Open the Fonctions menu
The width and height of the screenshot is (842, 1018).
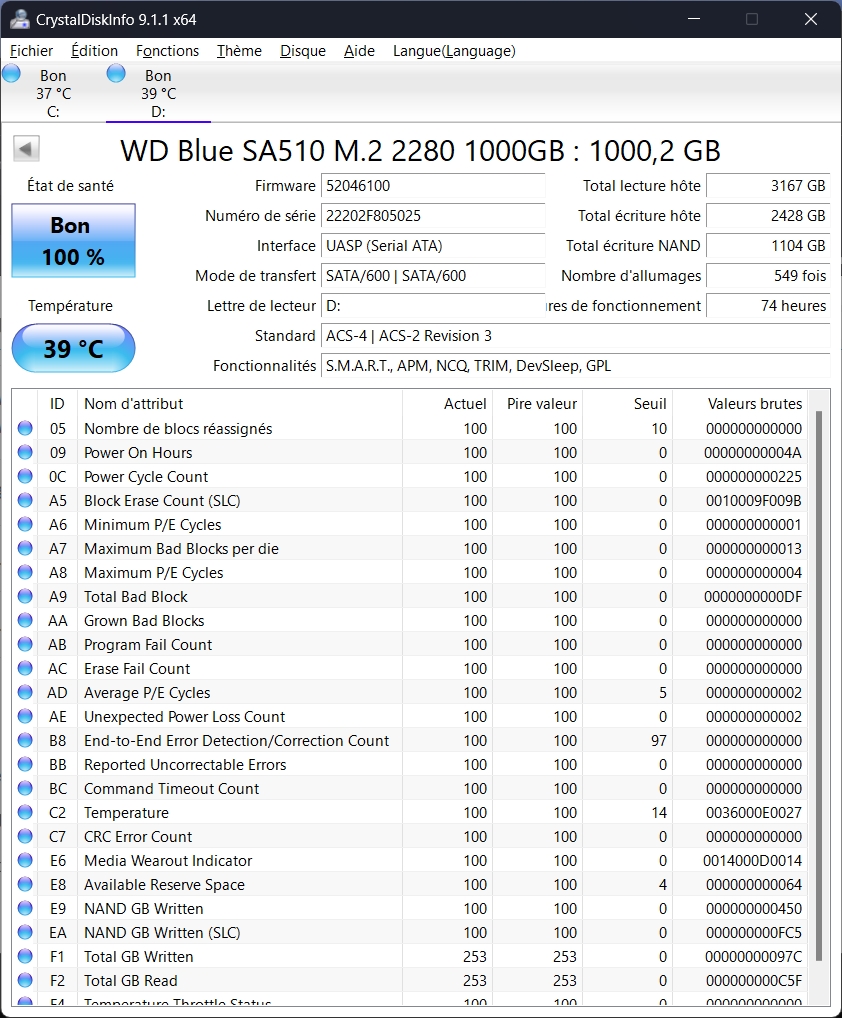pyautogui.click(x=167, y=51)
